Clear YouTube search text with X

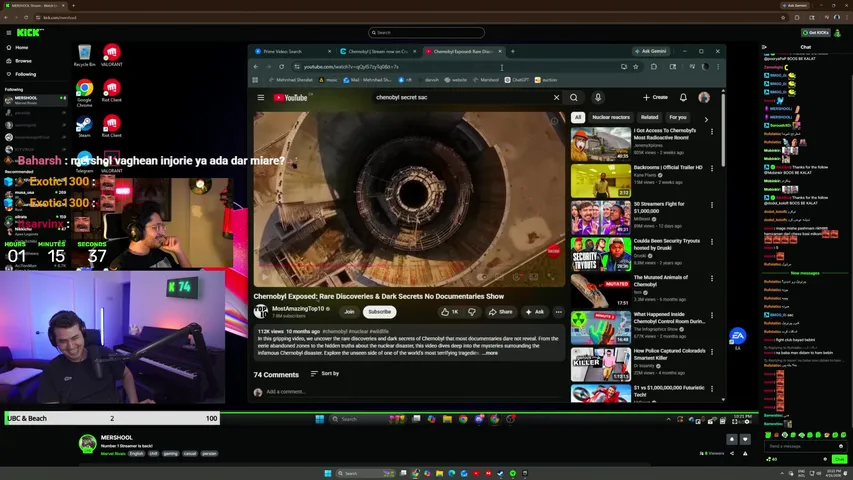click(x=556, y=97)
